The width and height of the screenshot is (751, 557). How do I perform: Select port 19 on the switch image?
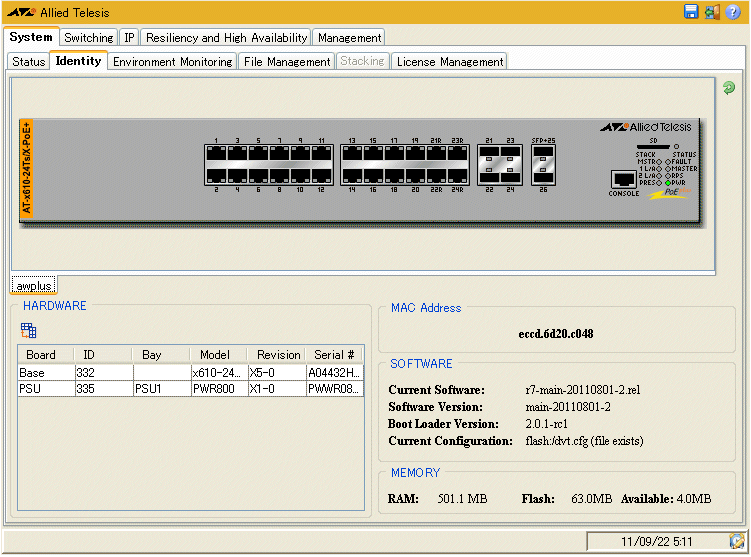(415, 153)
